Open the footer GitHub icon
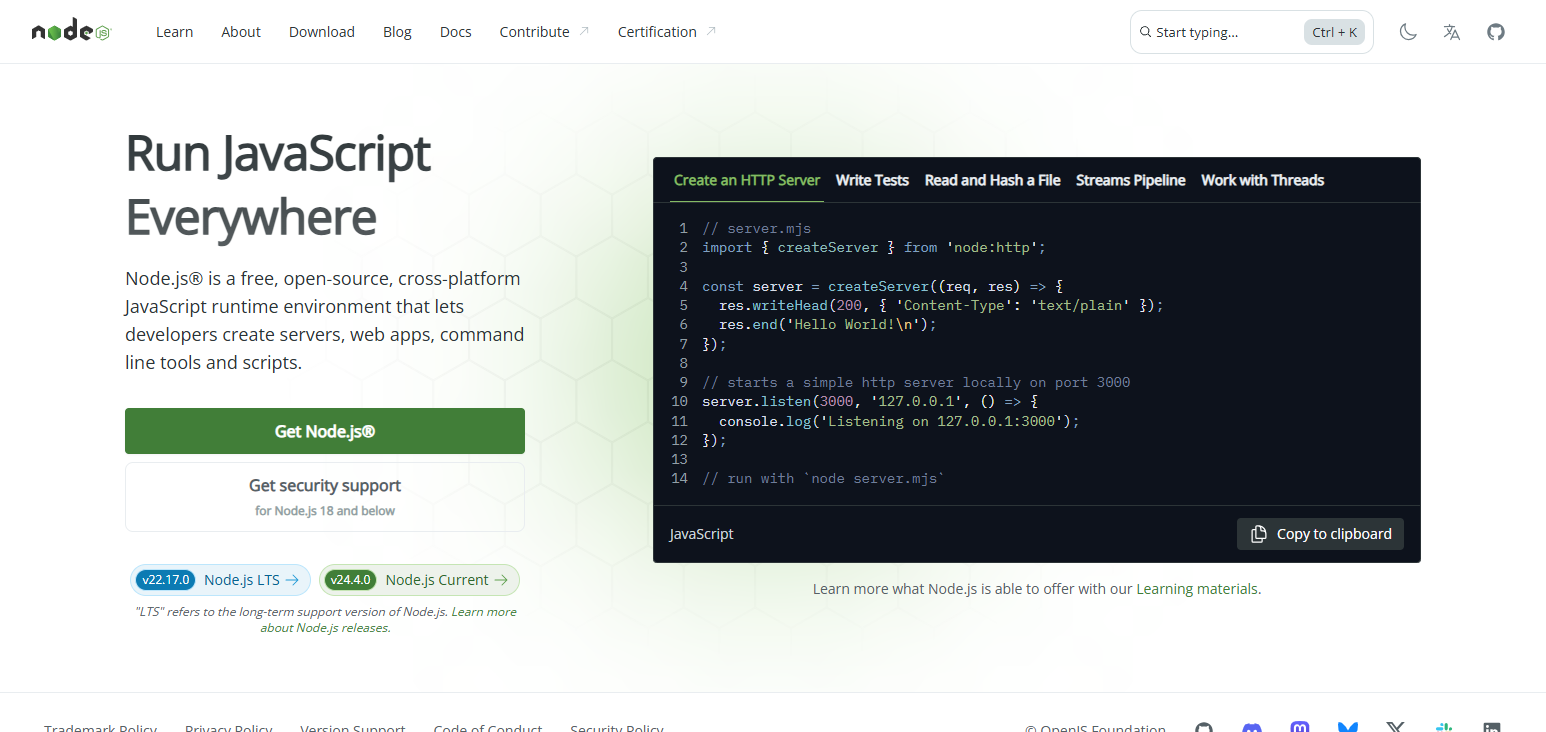Image resolution: width=1546 pixels, height=732 pixels. point(1204,727)
